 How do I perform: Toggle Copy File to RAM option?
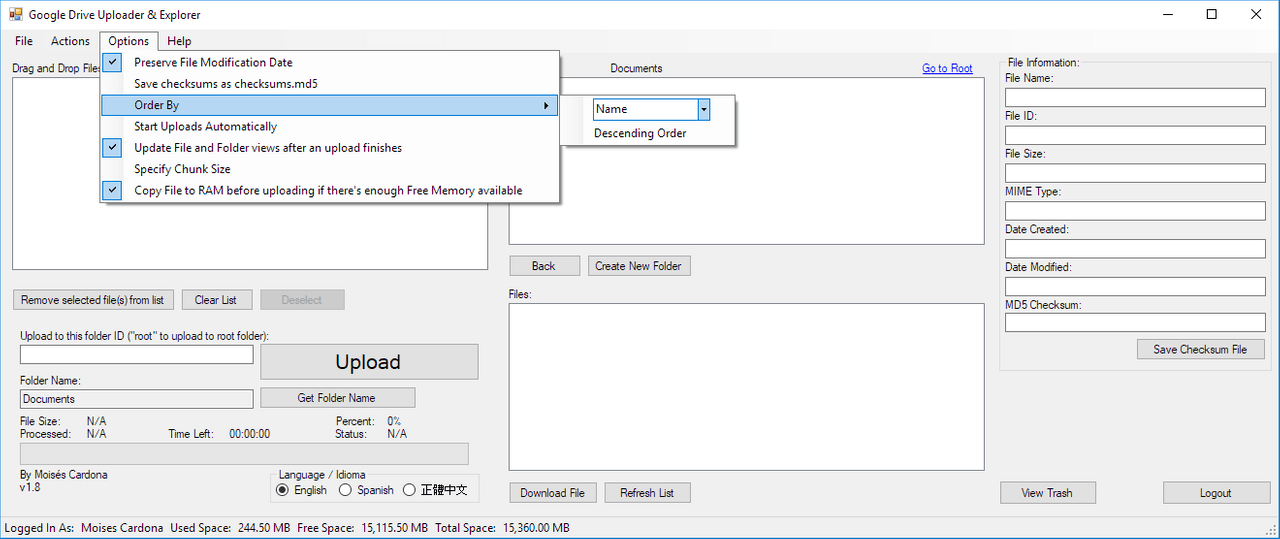[x=327, y=190]
